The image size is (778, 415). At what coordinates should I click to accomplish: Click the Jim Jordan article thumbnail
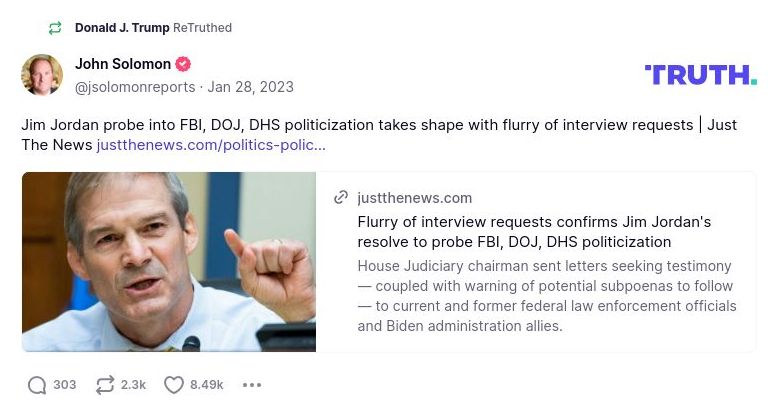169,262
